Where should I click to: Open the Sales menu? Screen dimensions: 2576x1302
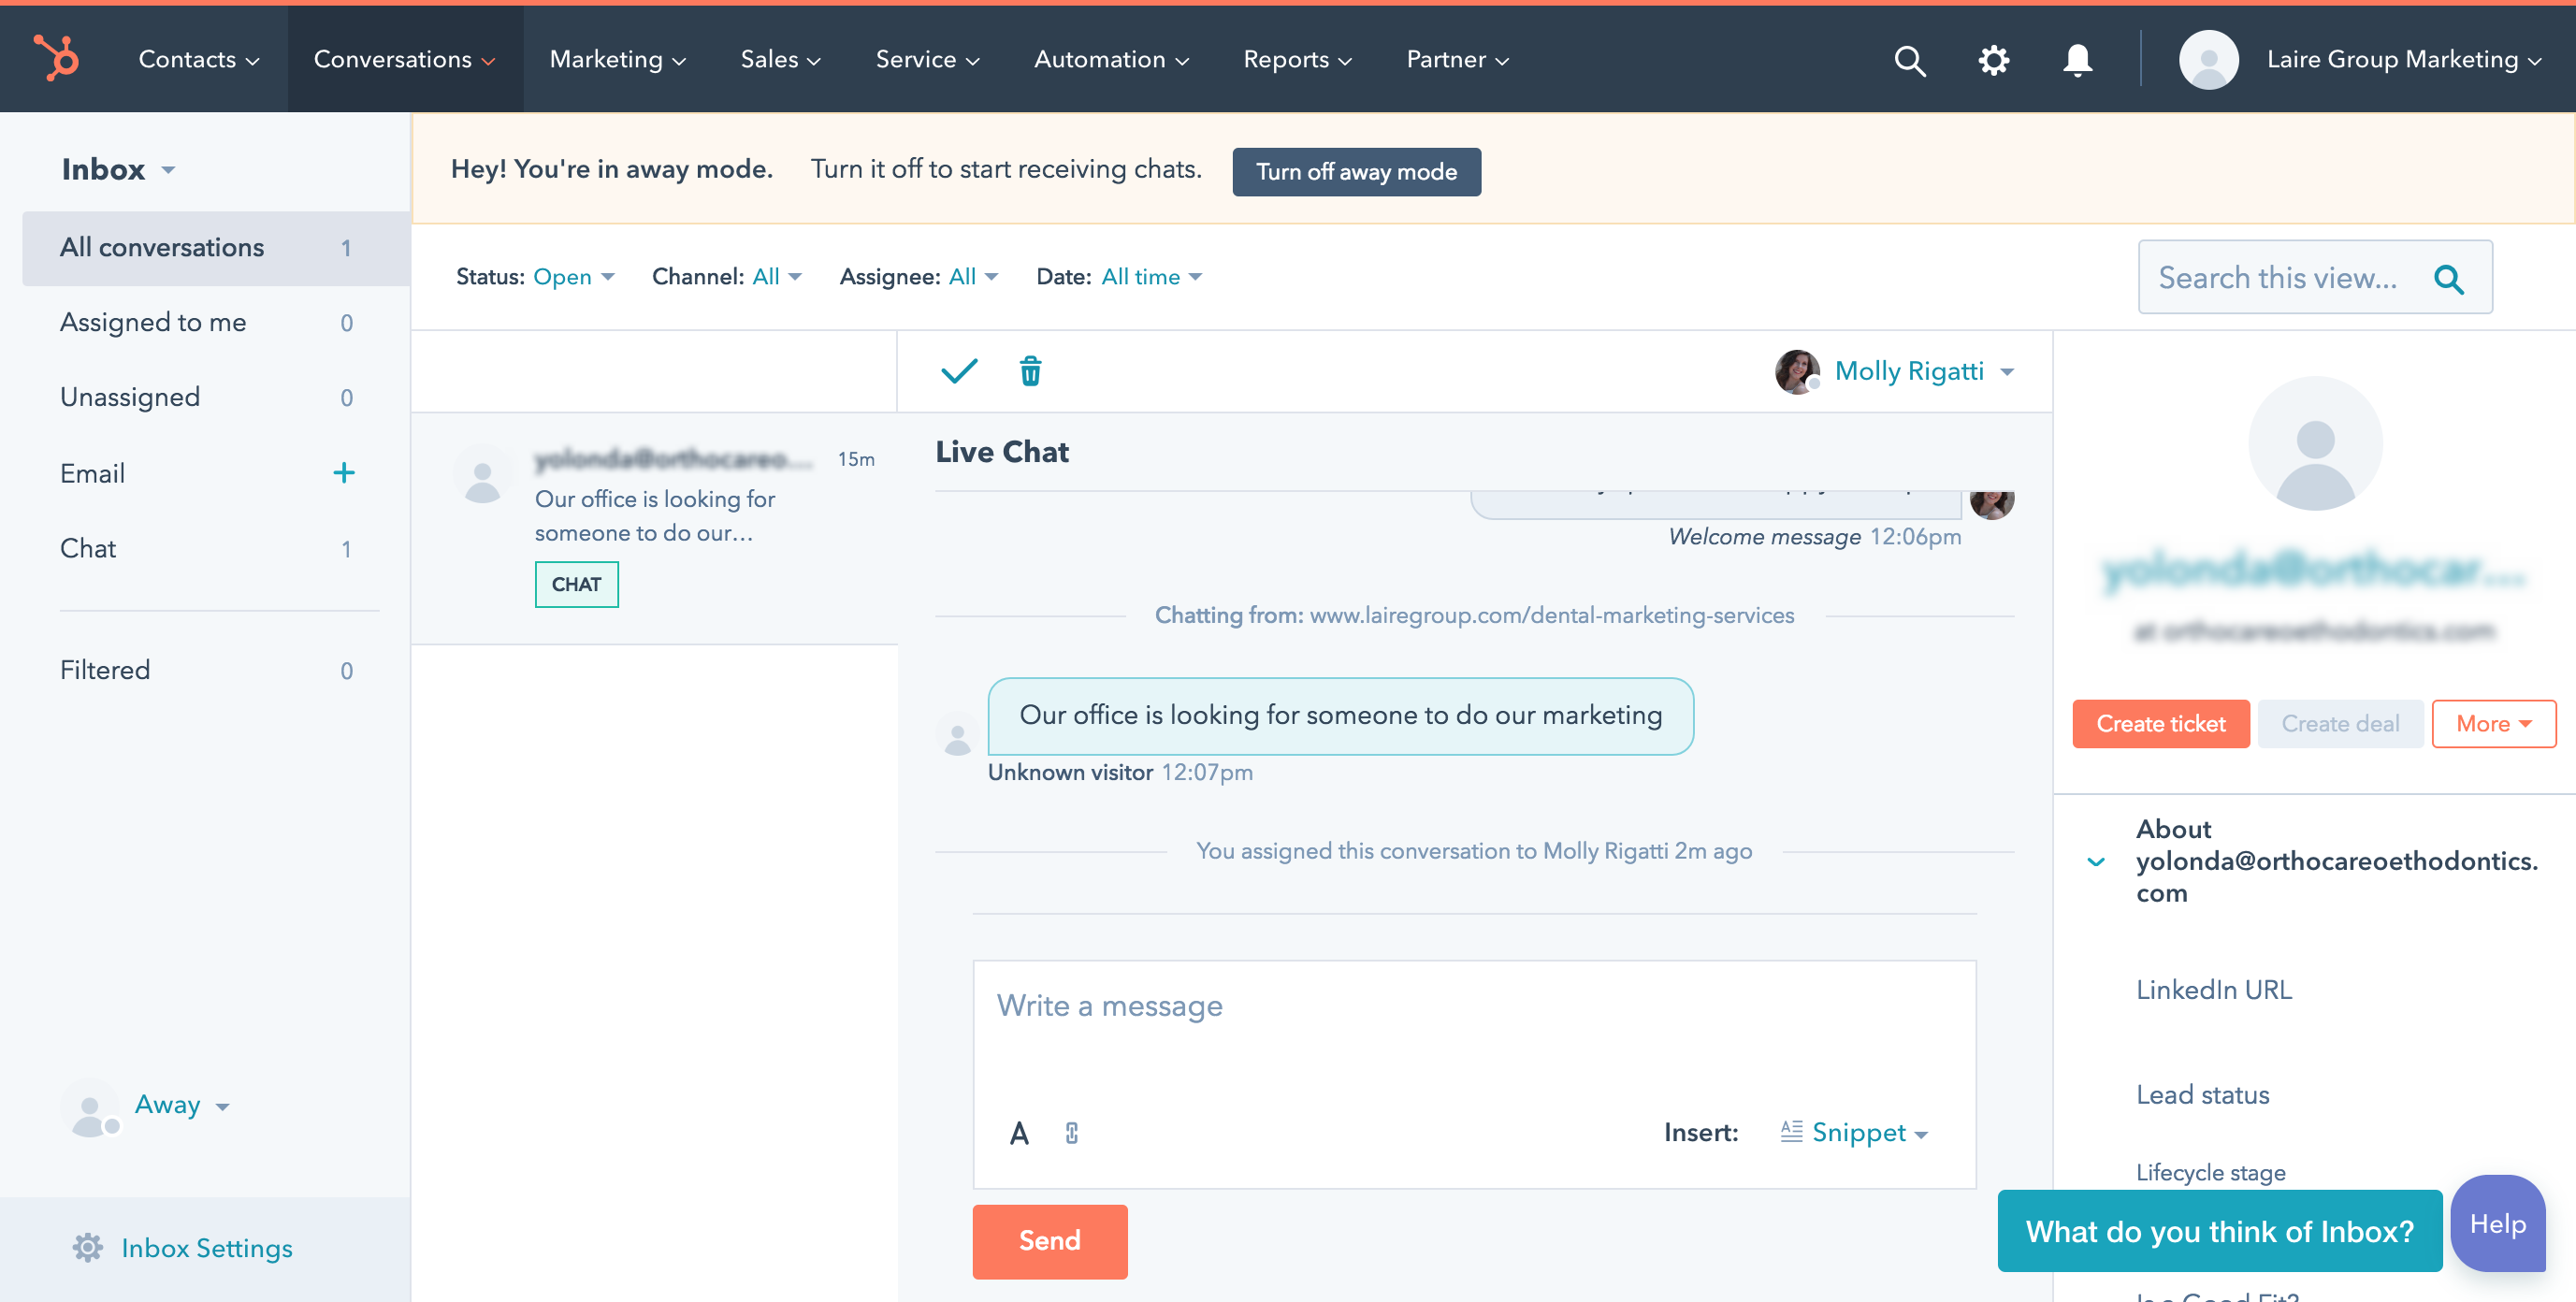pos(780,59)
